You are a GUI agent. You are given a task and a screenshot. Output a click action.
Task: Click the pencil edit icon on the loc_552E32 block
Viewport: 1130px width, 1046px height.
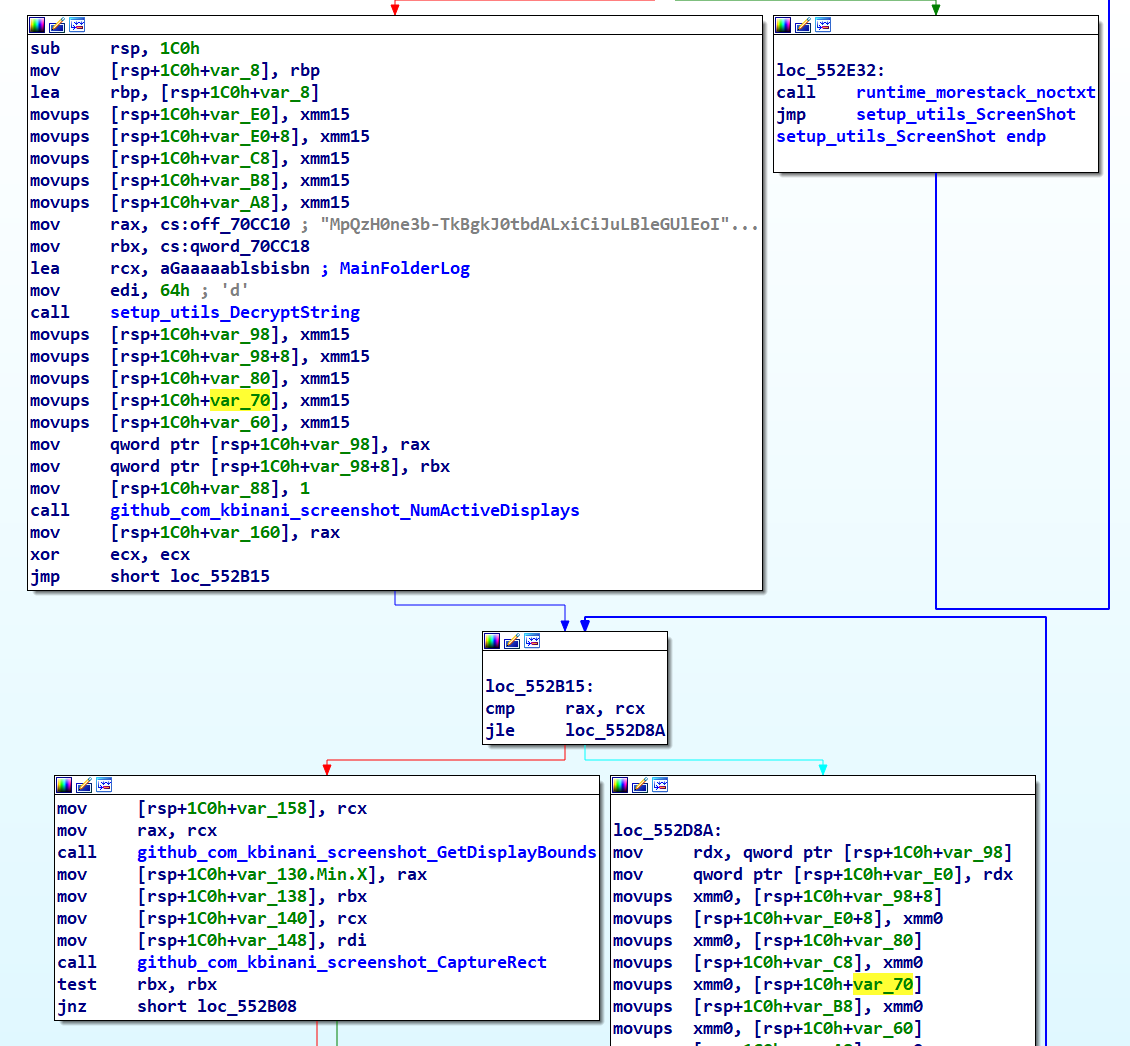803,25
